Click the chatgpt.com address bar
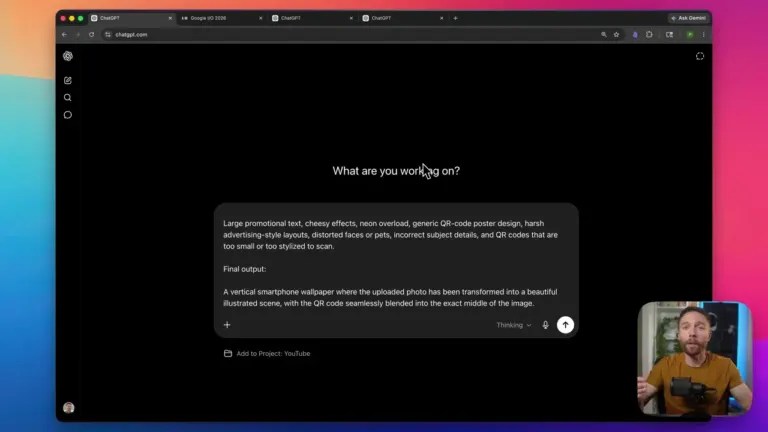 353,35
